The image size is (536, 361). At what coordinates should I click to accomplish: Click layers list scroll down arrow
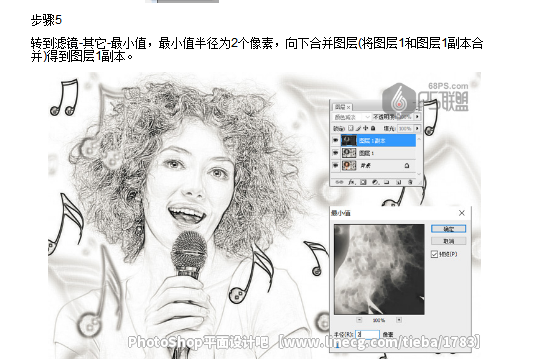point(419,174)
